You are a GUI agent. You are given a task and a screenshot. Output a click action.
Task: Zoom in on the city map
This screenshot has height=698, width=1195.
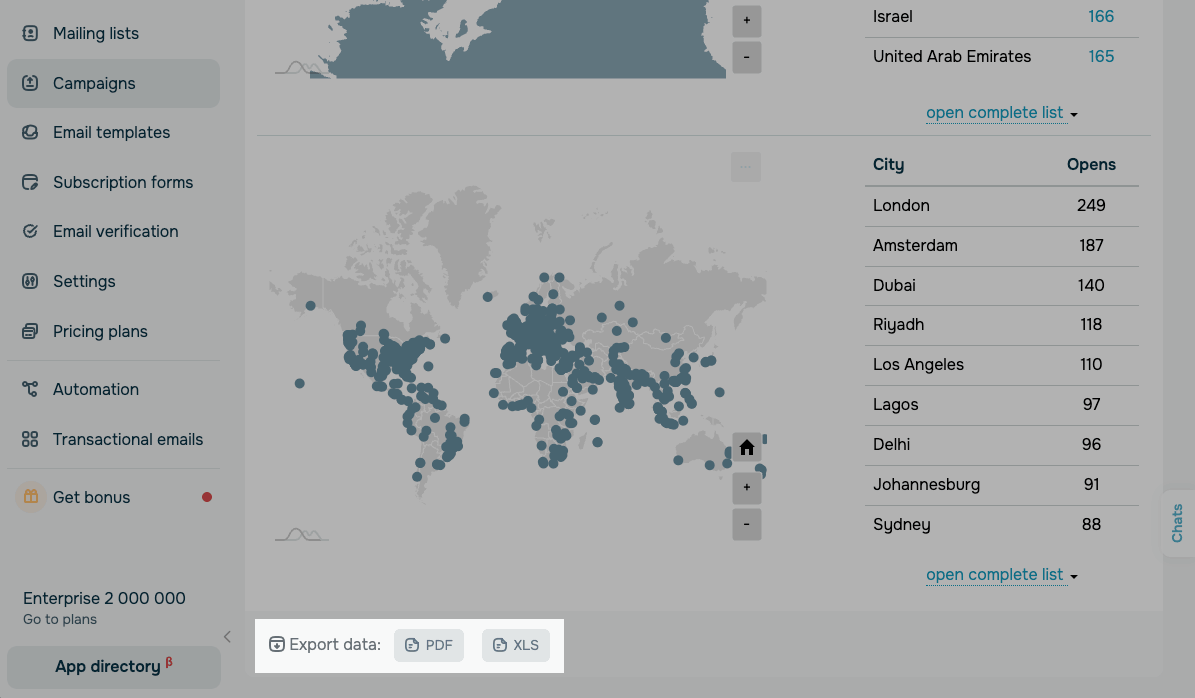tap(747, 488)
